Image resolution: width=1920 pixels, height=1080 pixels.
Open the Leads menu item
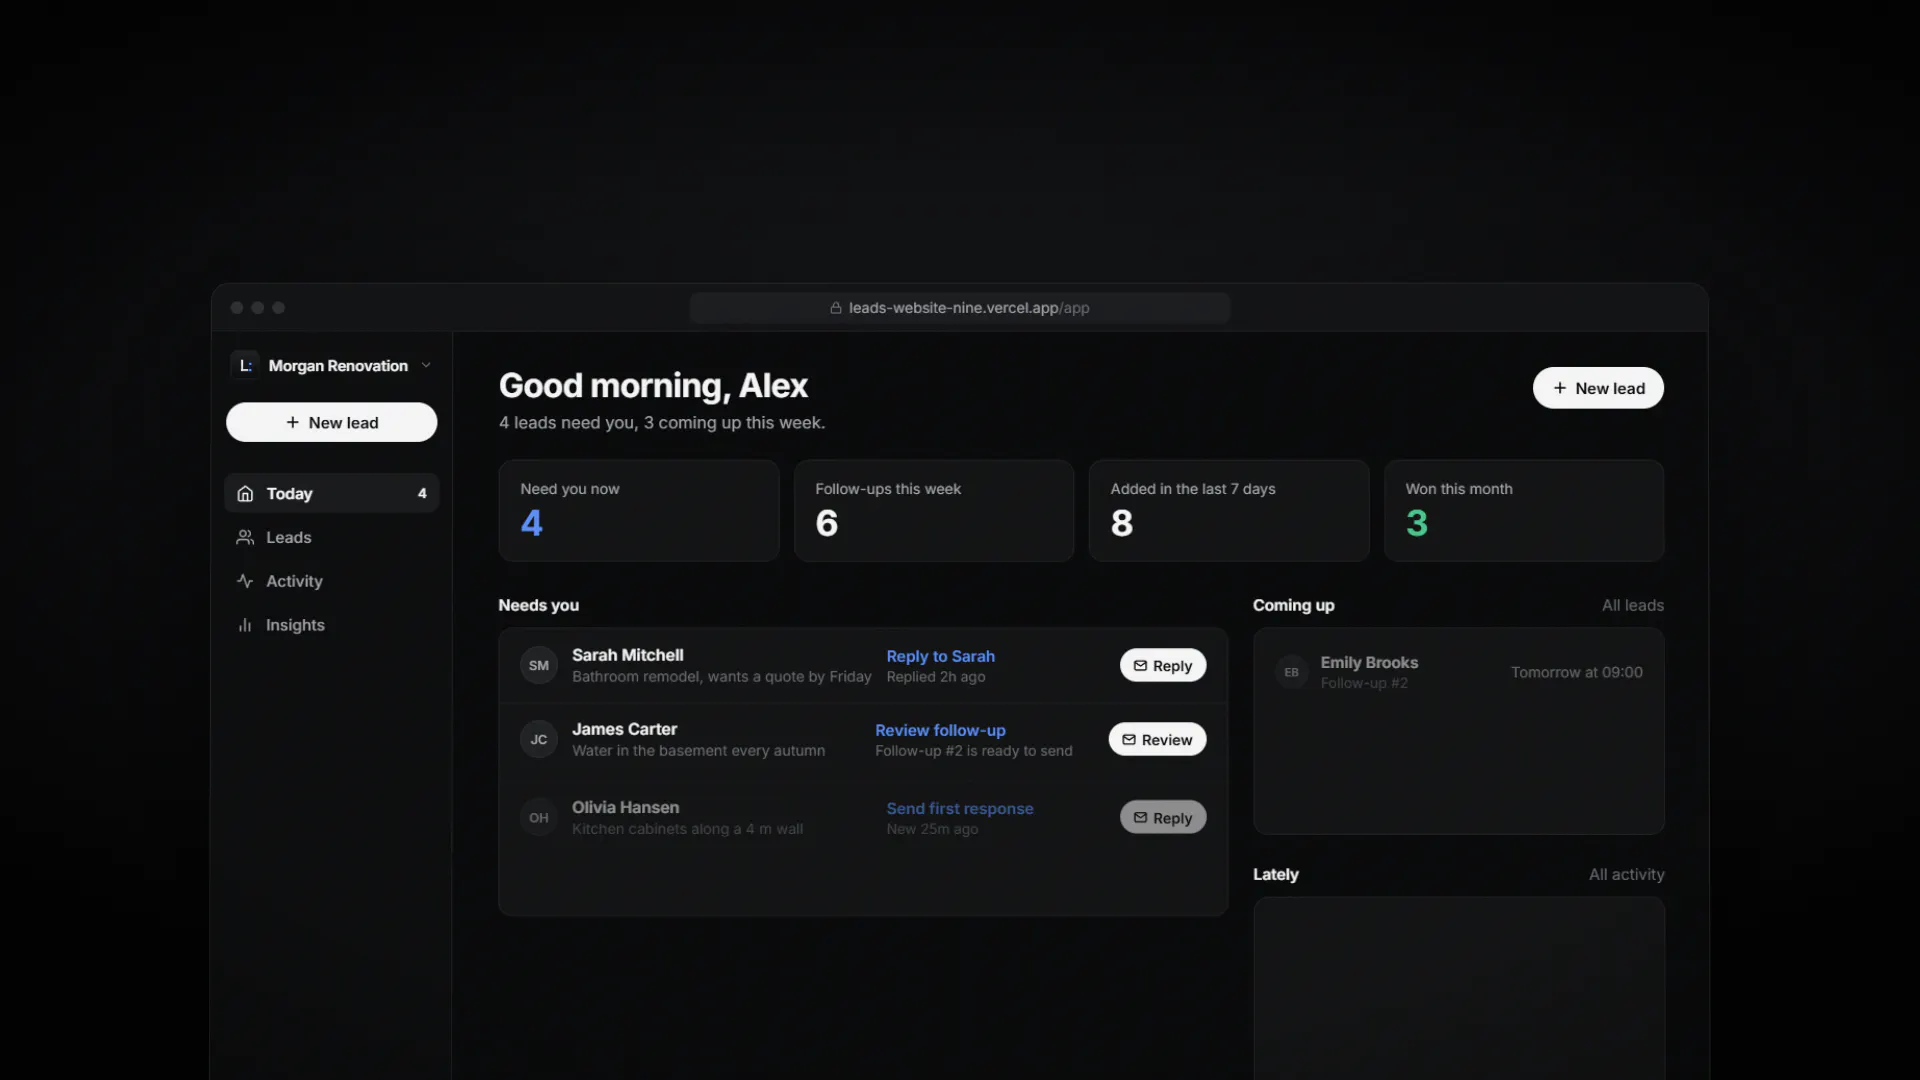click(x=331, y=537)
